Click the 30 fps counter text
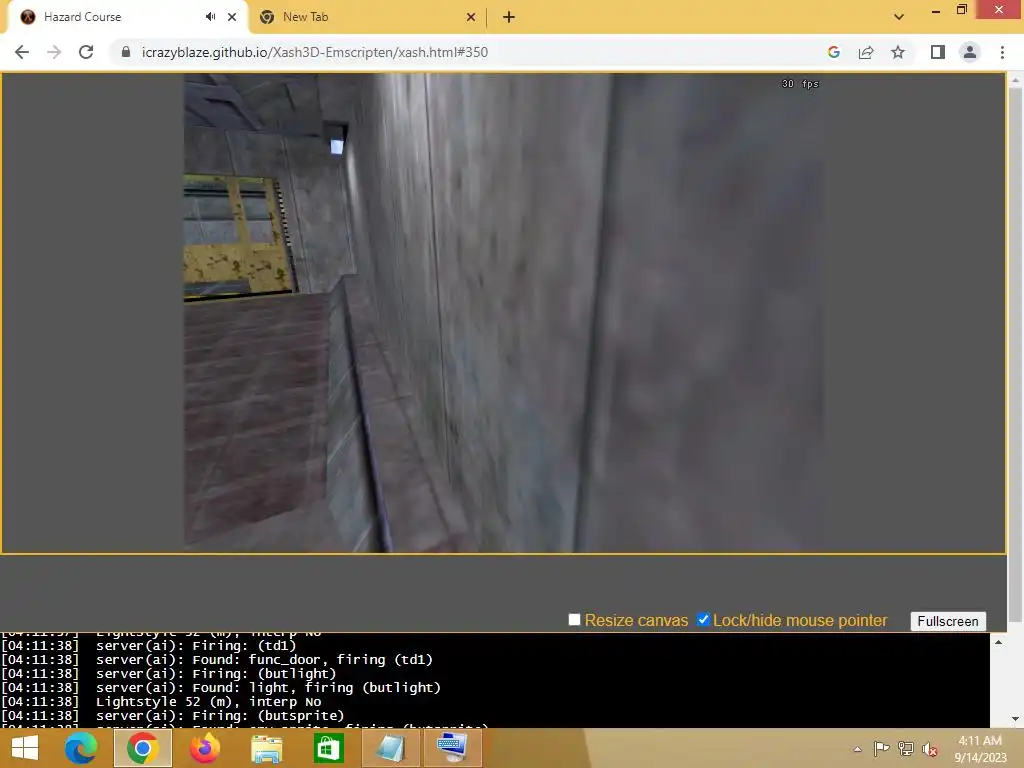This screenshot has width=1024, height=768. [x=800, y=84]
